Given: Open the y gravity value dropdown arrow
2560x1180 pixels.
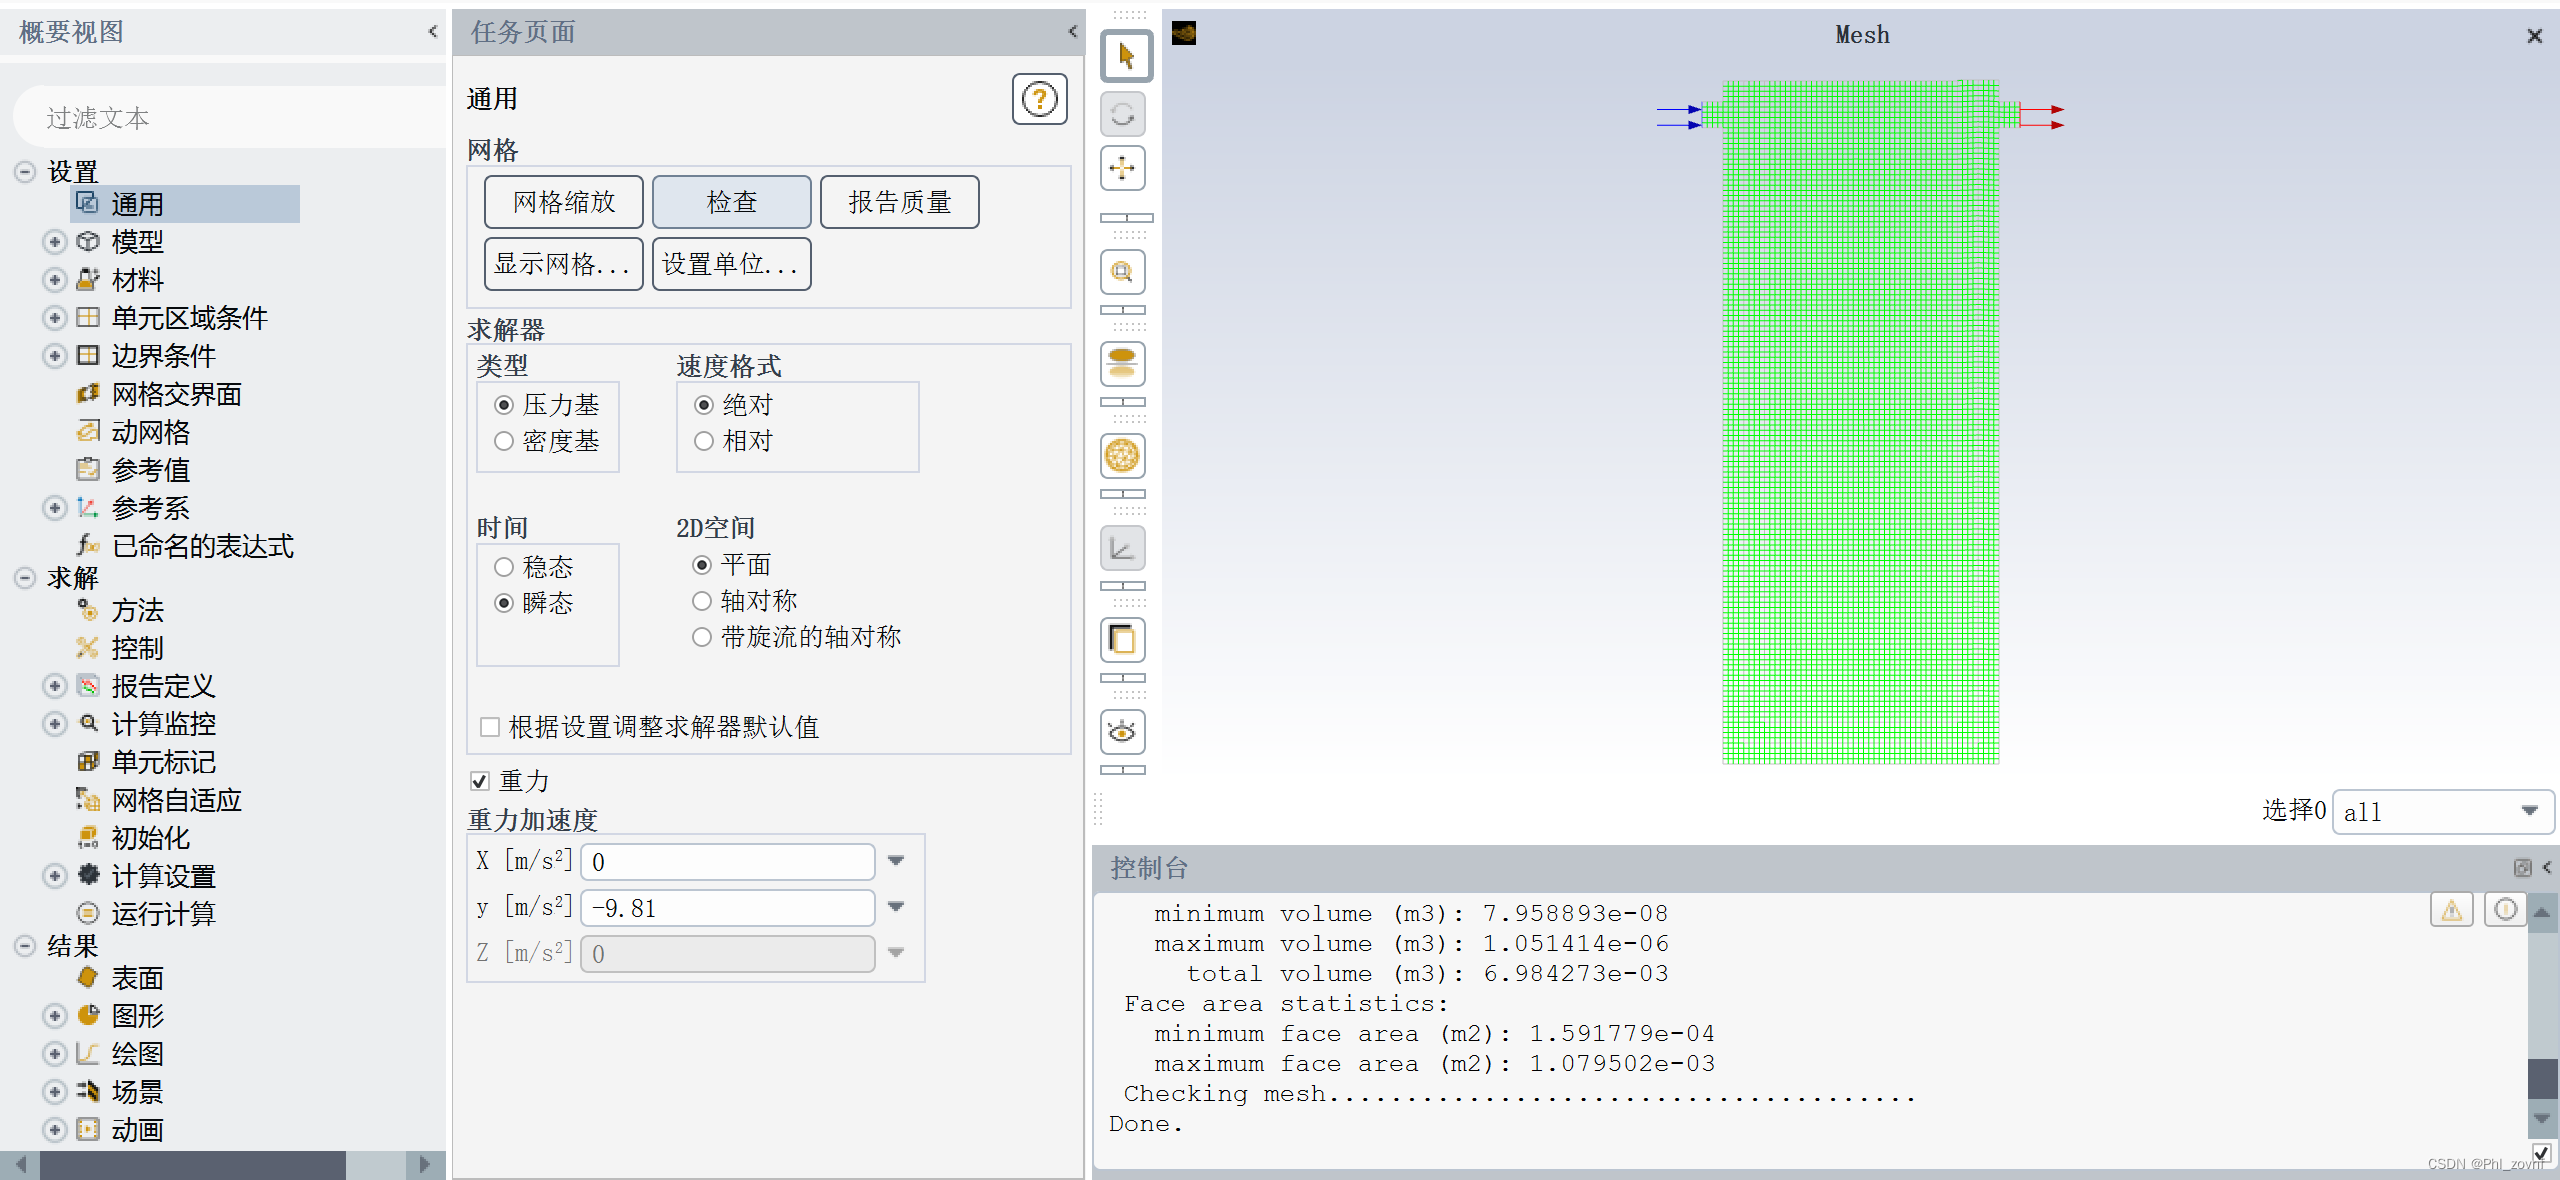Looking at the screenshot, I should click(896, 907).
